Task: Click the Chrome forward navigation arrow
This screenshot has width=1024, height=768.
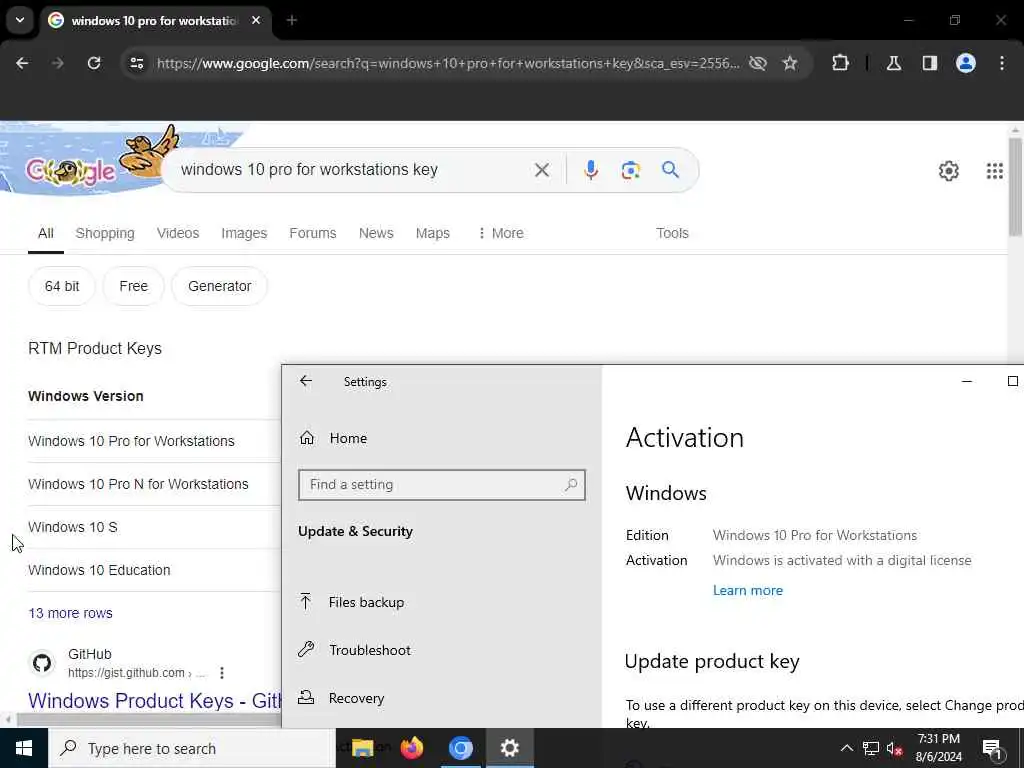Action: pos(57,63)
